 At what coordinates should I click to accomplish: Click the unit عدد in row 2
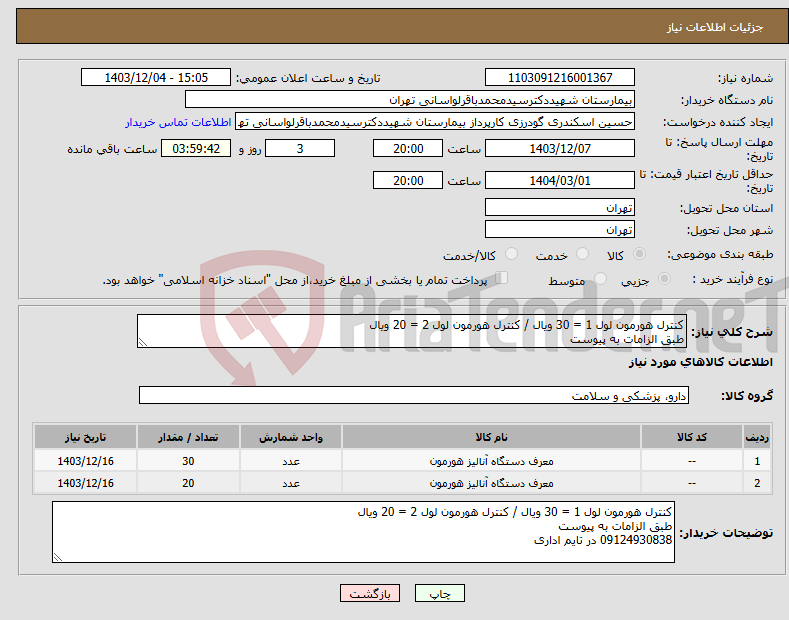click(291, 484)
